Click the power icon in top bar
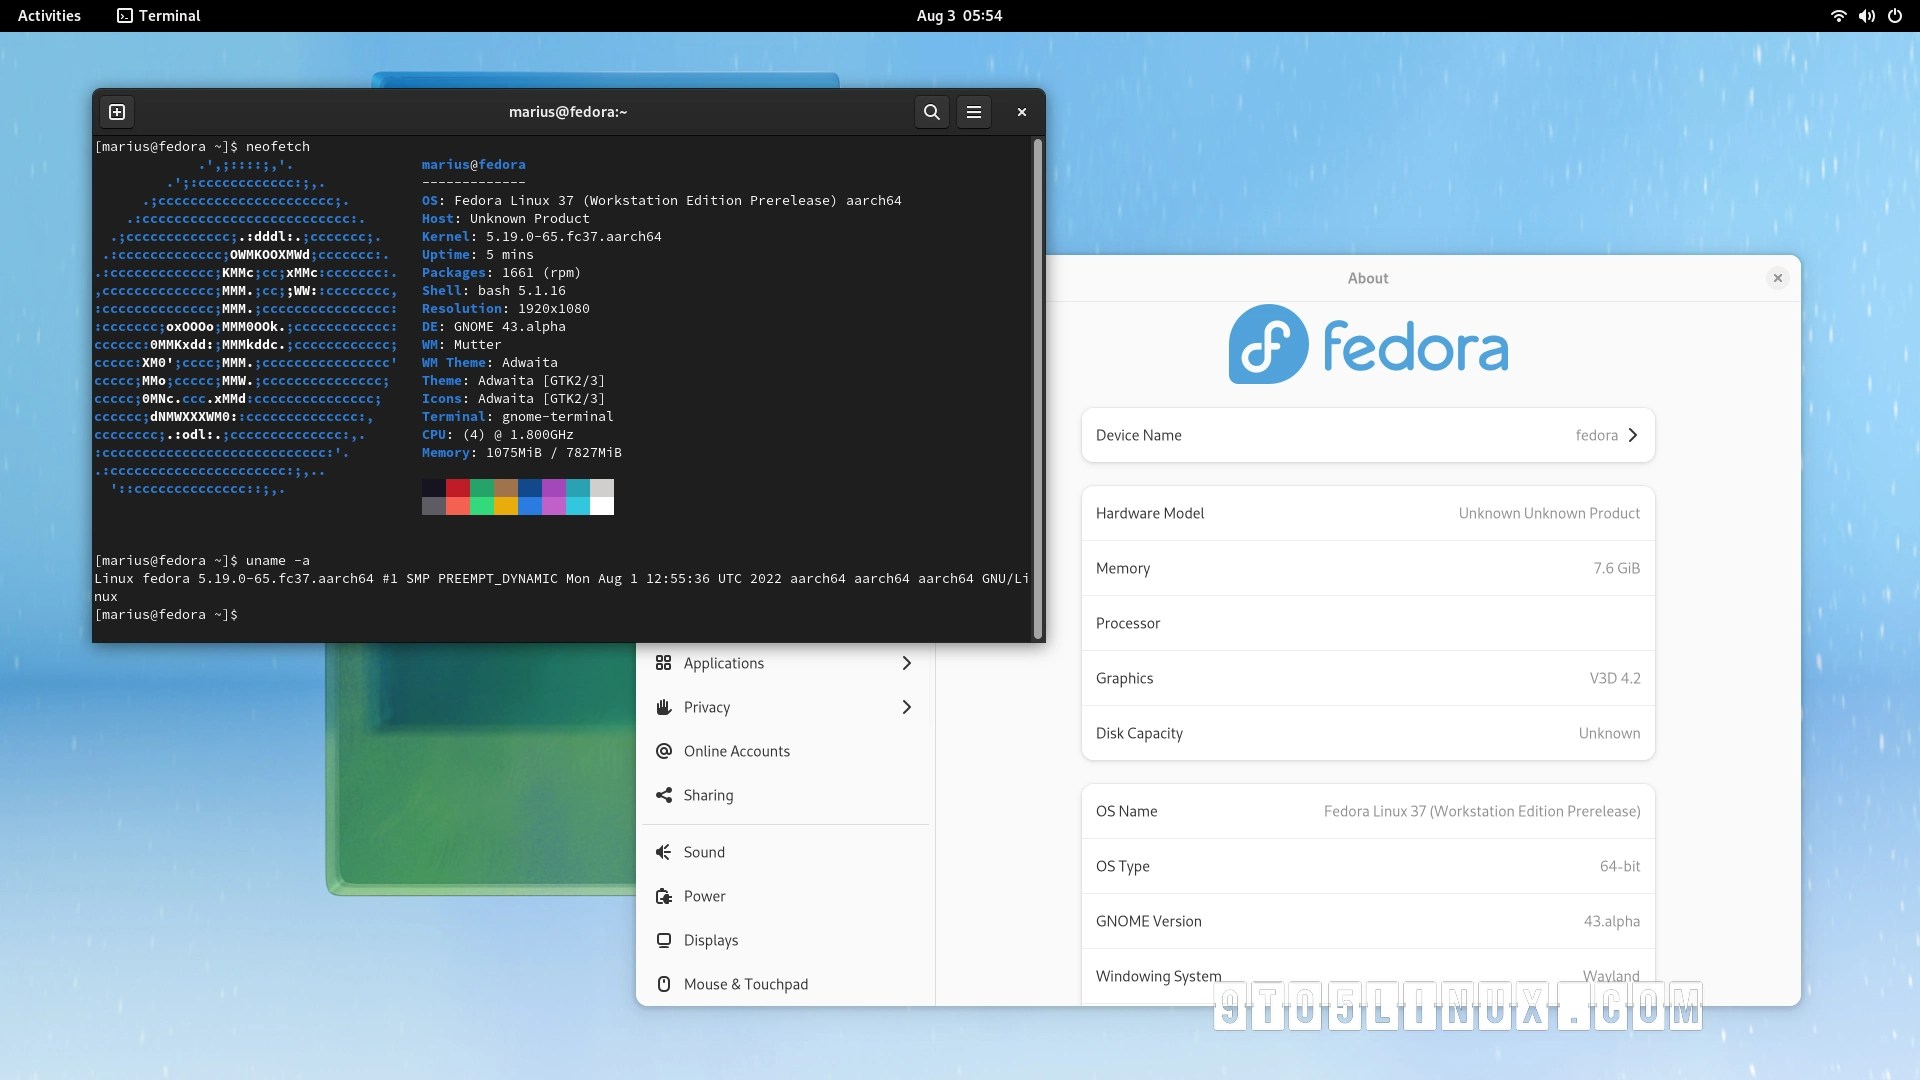The width and height of the screenshot is (1920, 1080). click(1895, 16)
